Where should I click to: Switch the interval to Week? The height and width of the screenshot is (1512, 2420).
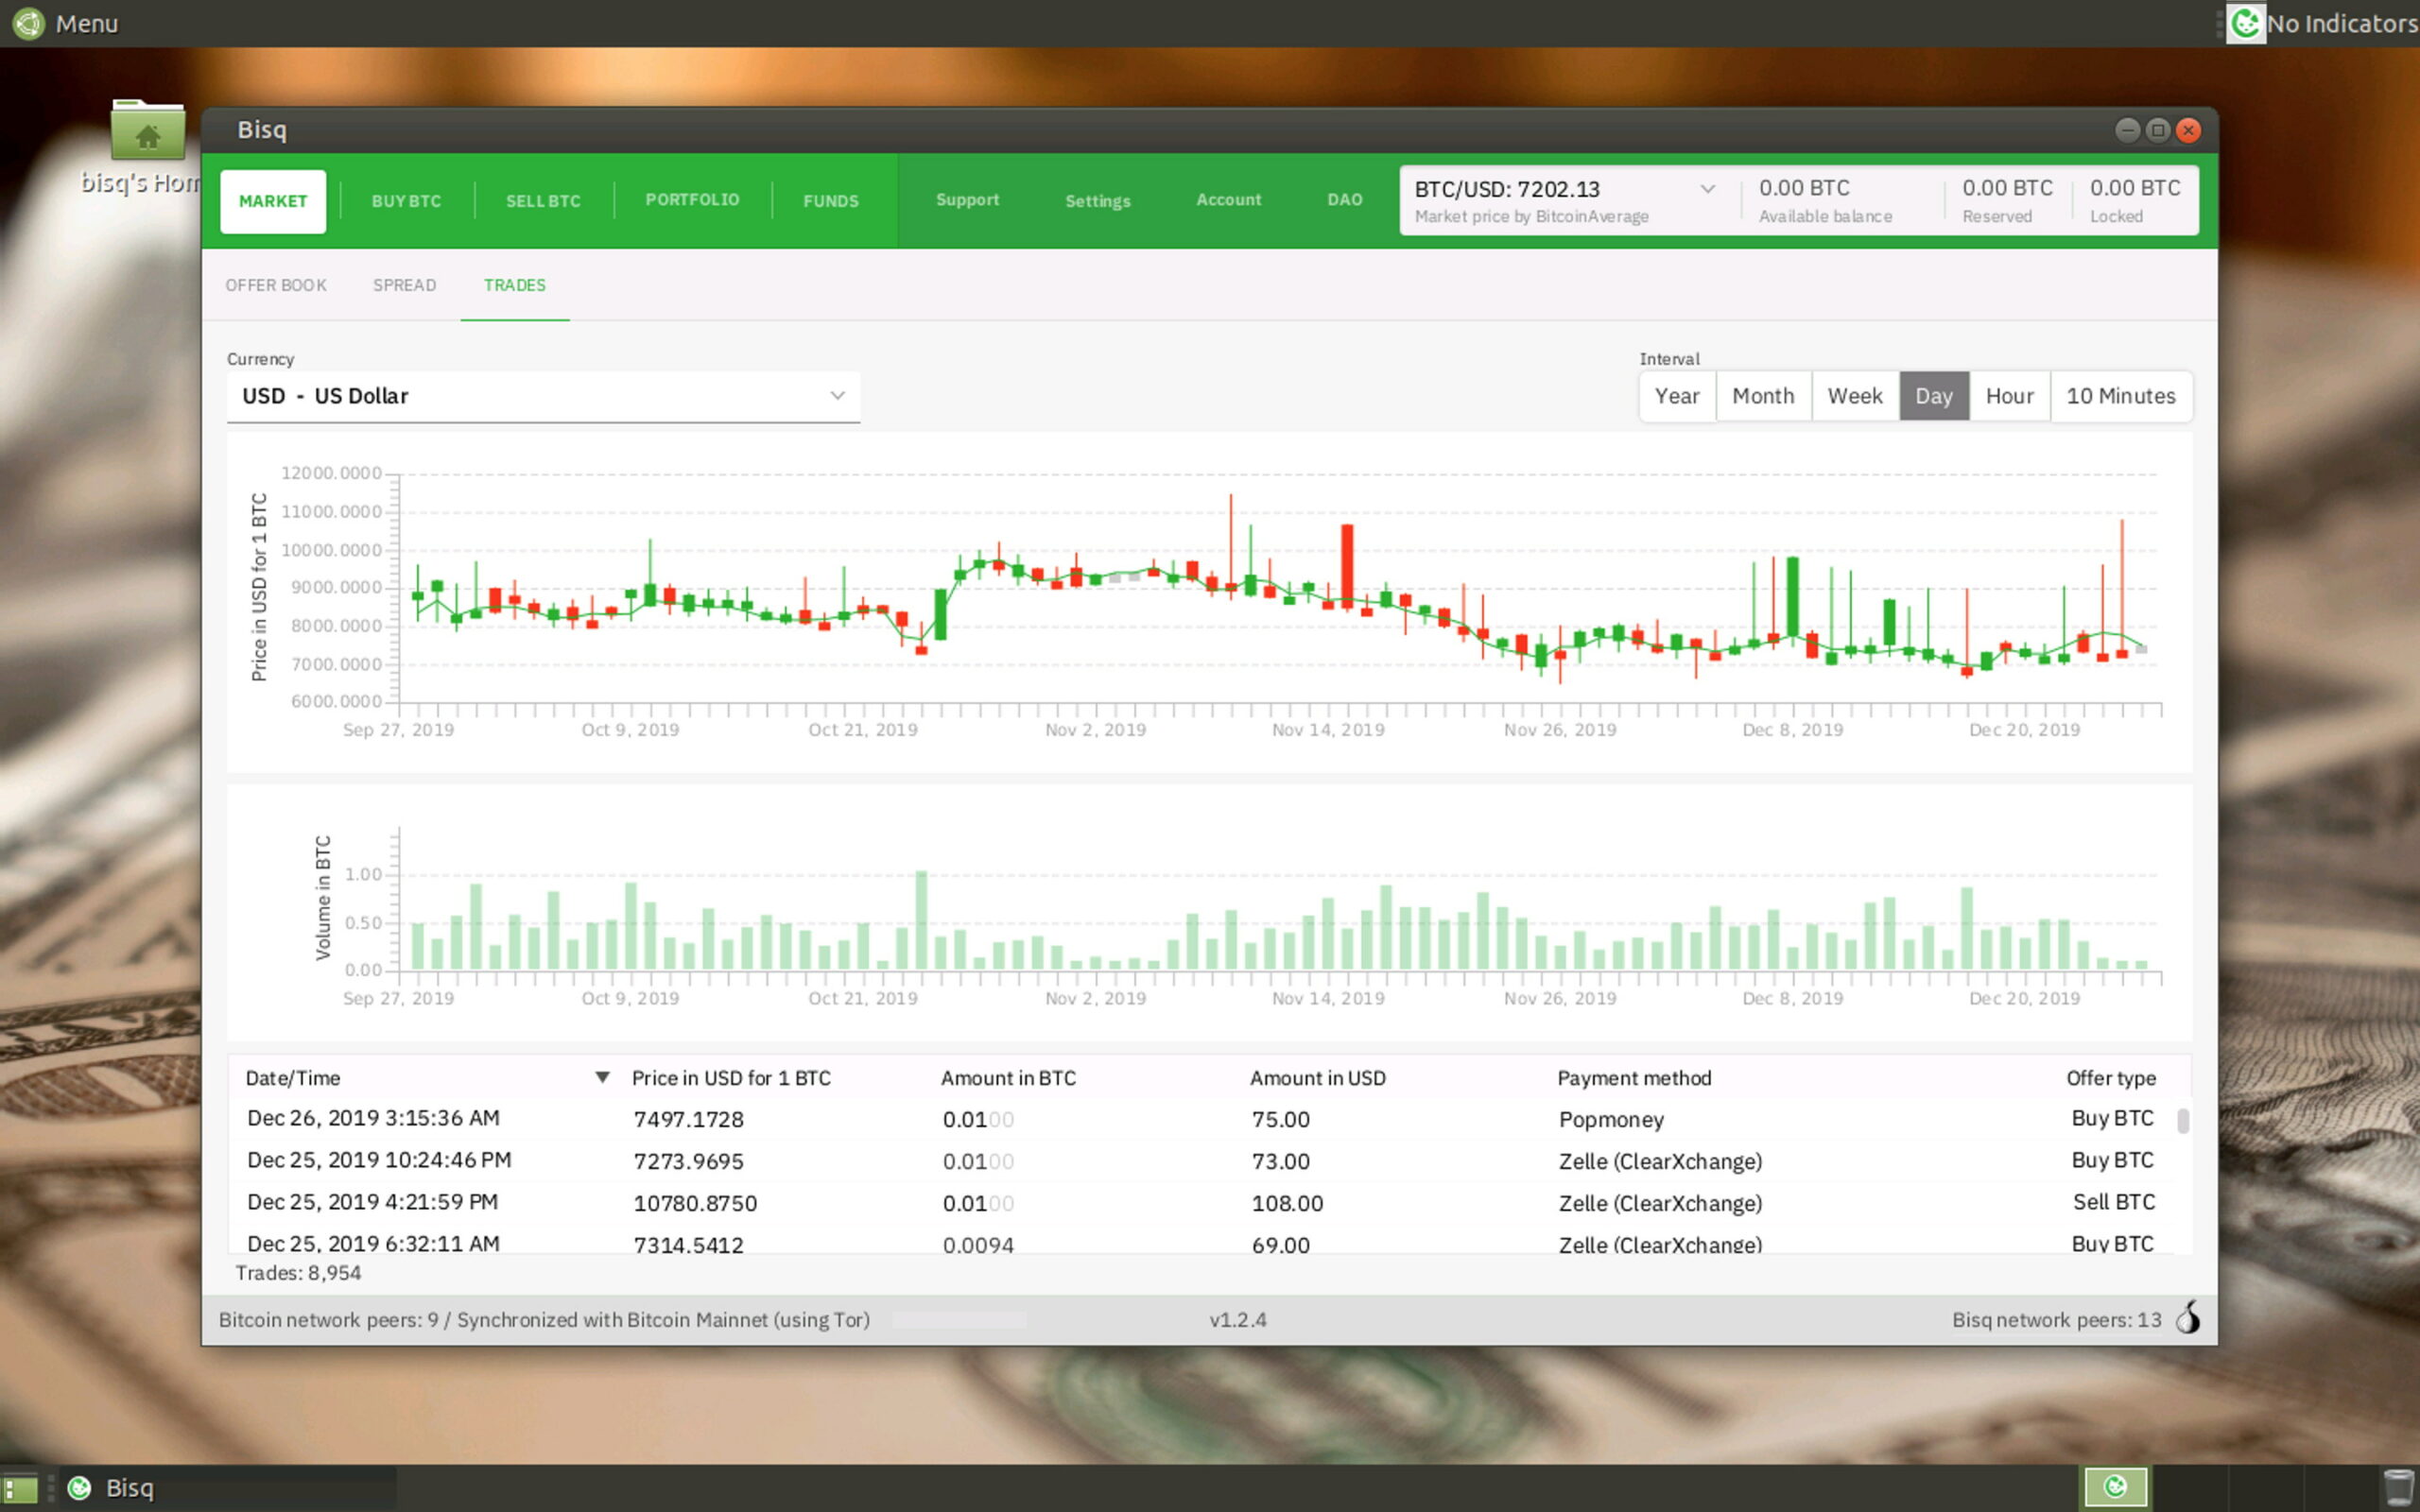pyautogui.click(x=1855, y=396)
